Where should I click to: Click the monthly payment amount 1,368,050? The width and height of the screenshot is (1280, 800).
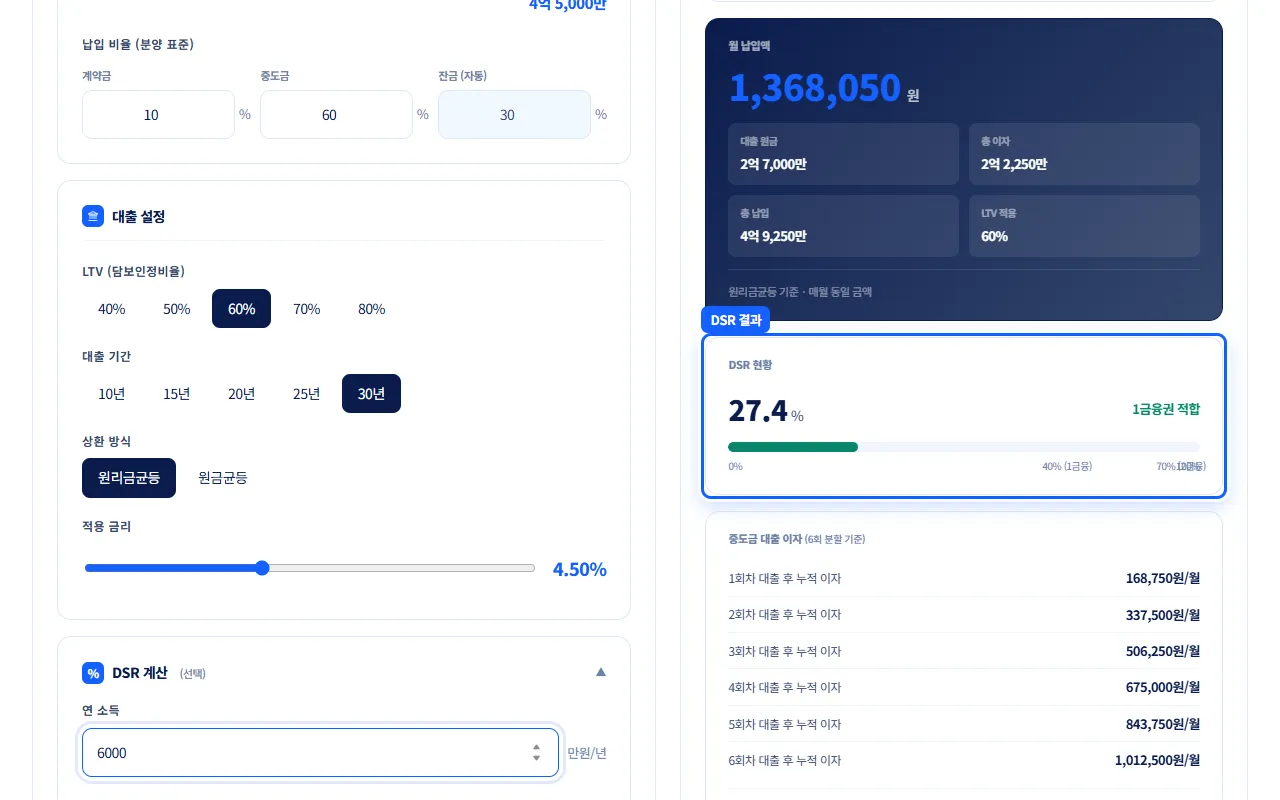pyautogui.click(x=815, y=88)
